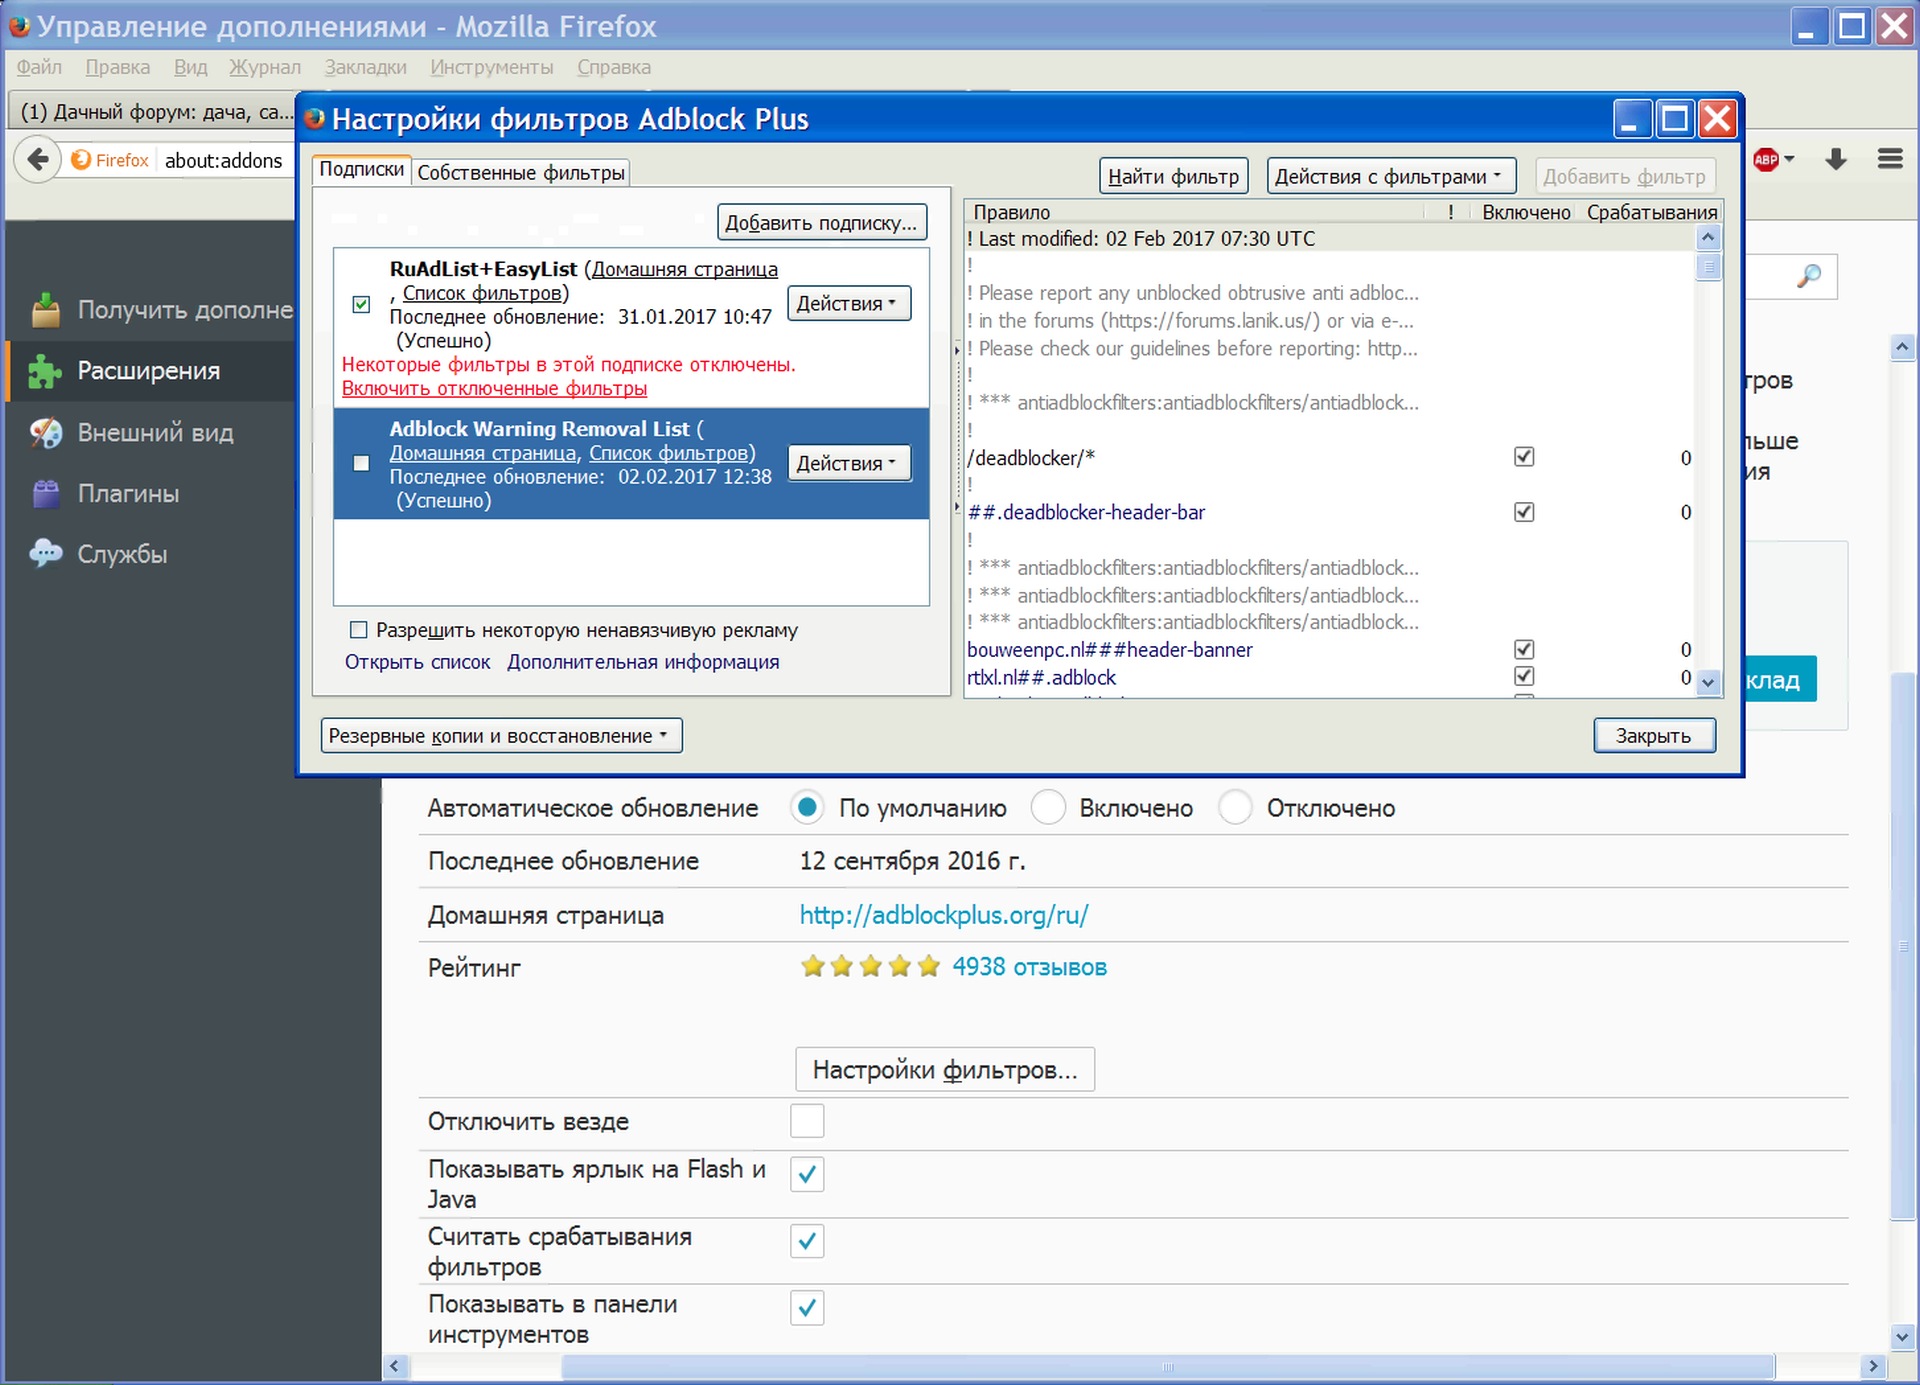This screenshot has height=1385, width=1920.
Task: Open the Инструменты menu
Action: pos(491,67)
